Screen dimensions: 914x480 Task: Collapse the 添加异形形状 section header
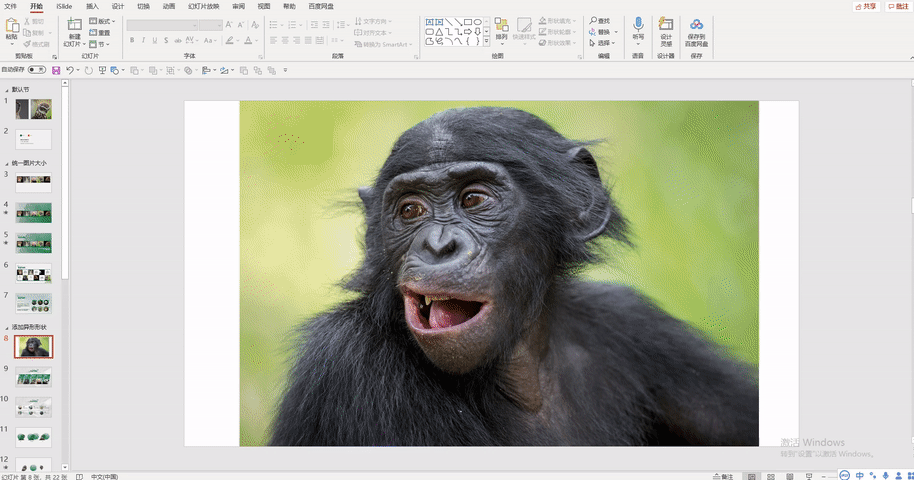coord(7,327)
